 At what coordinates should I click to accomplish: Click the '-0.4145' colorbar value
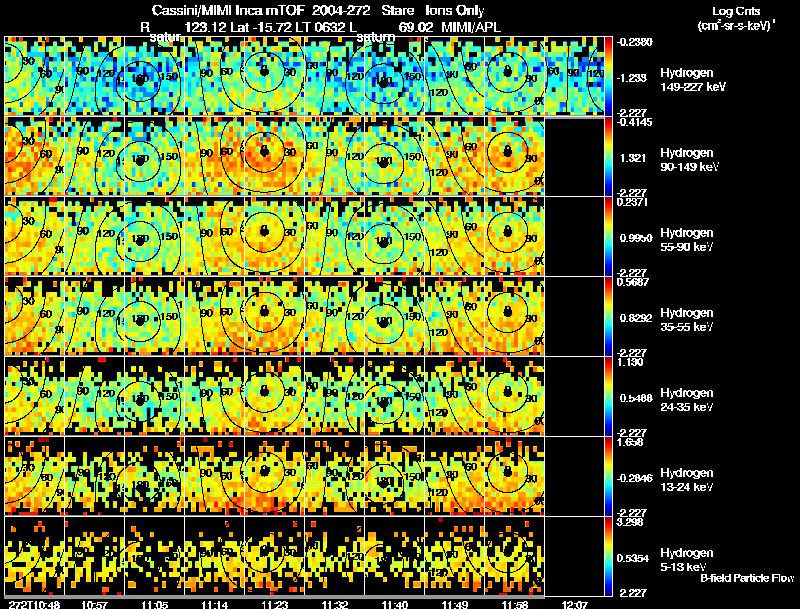(634, 122)
